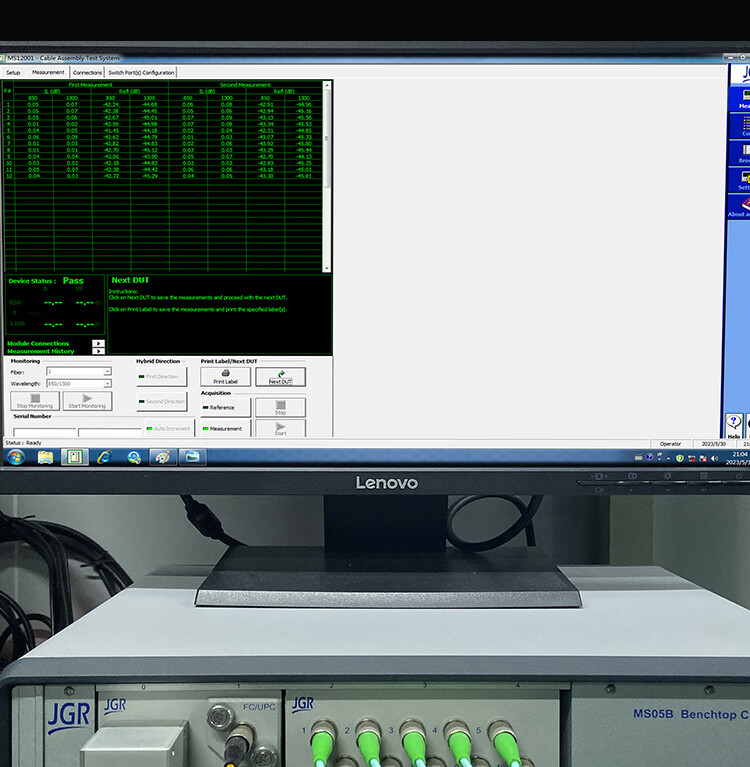The width and height of the screenshot is (750, 767).
Task: Toggle the Reference acquisition button
Action: click(225, 408)
